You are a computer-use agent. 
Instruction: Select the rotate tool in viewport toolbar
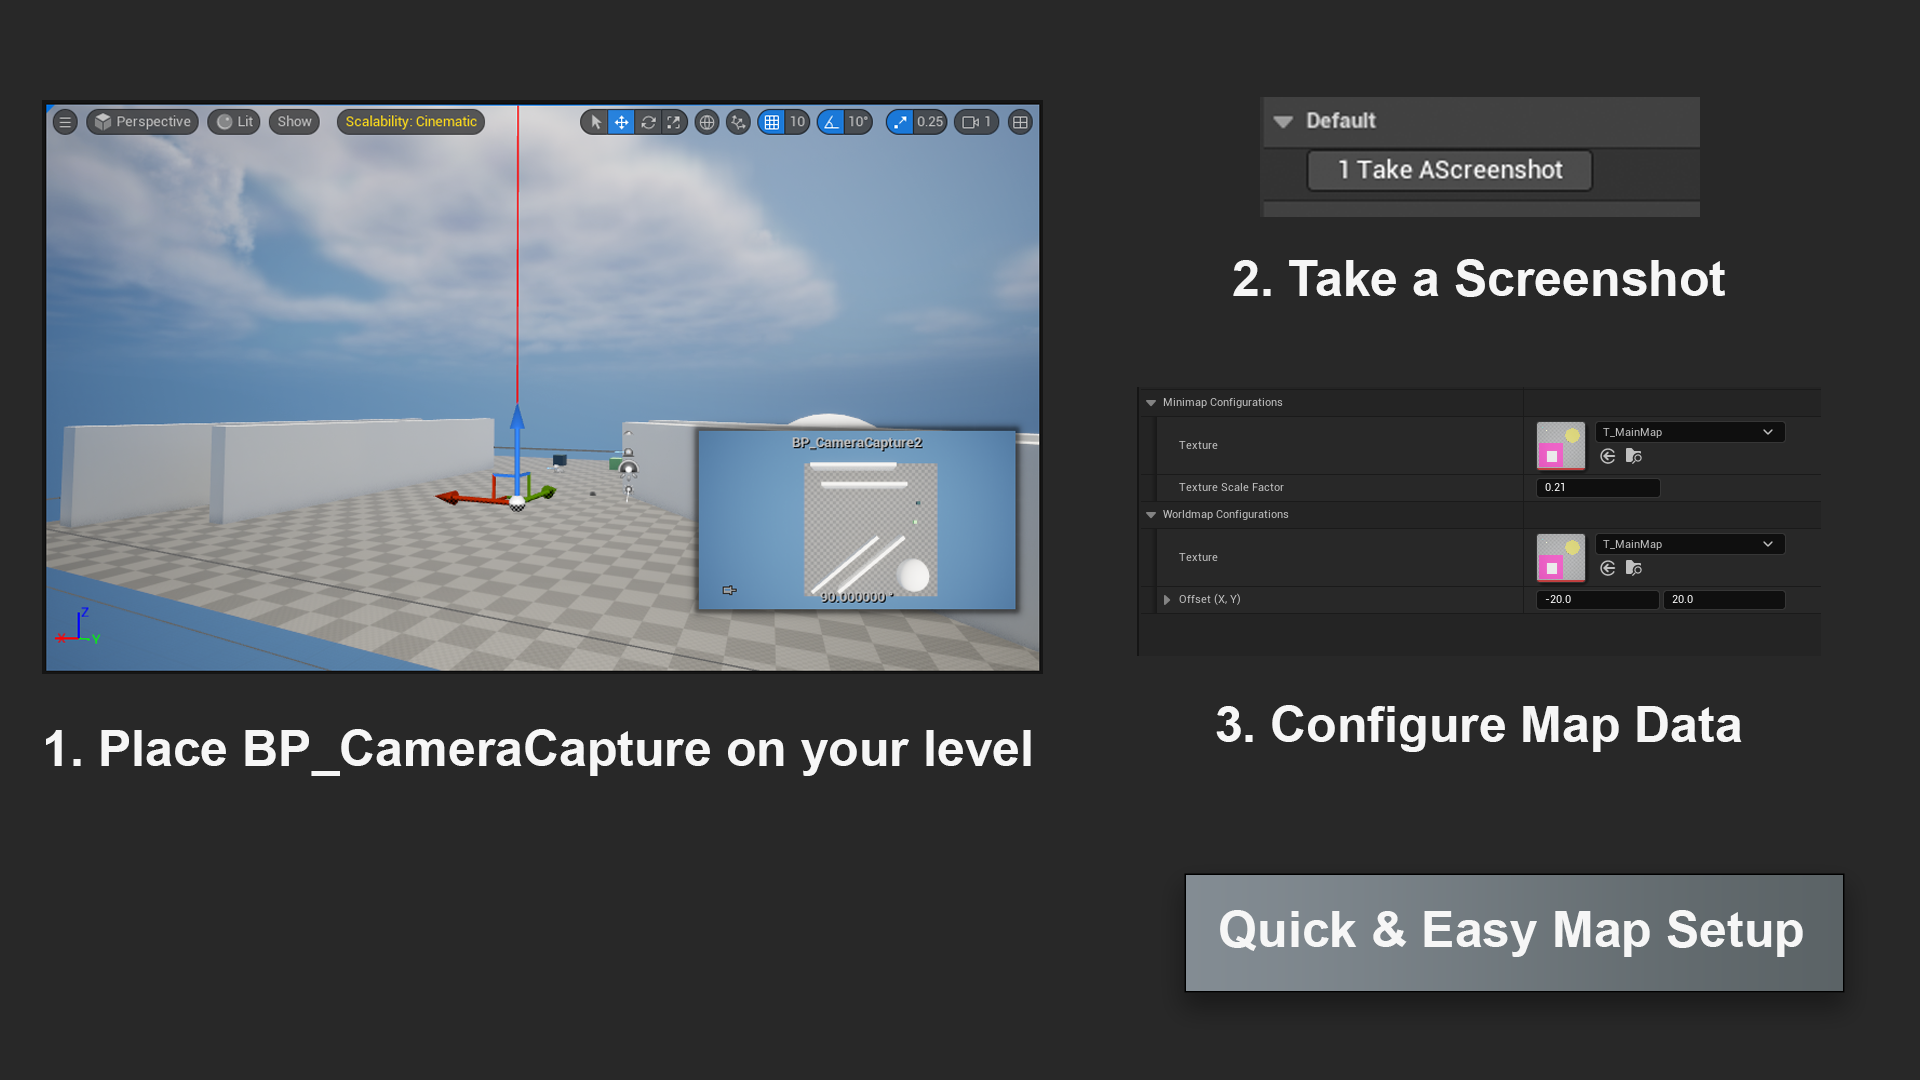[x=648, y=122]
